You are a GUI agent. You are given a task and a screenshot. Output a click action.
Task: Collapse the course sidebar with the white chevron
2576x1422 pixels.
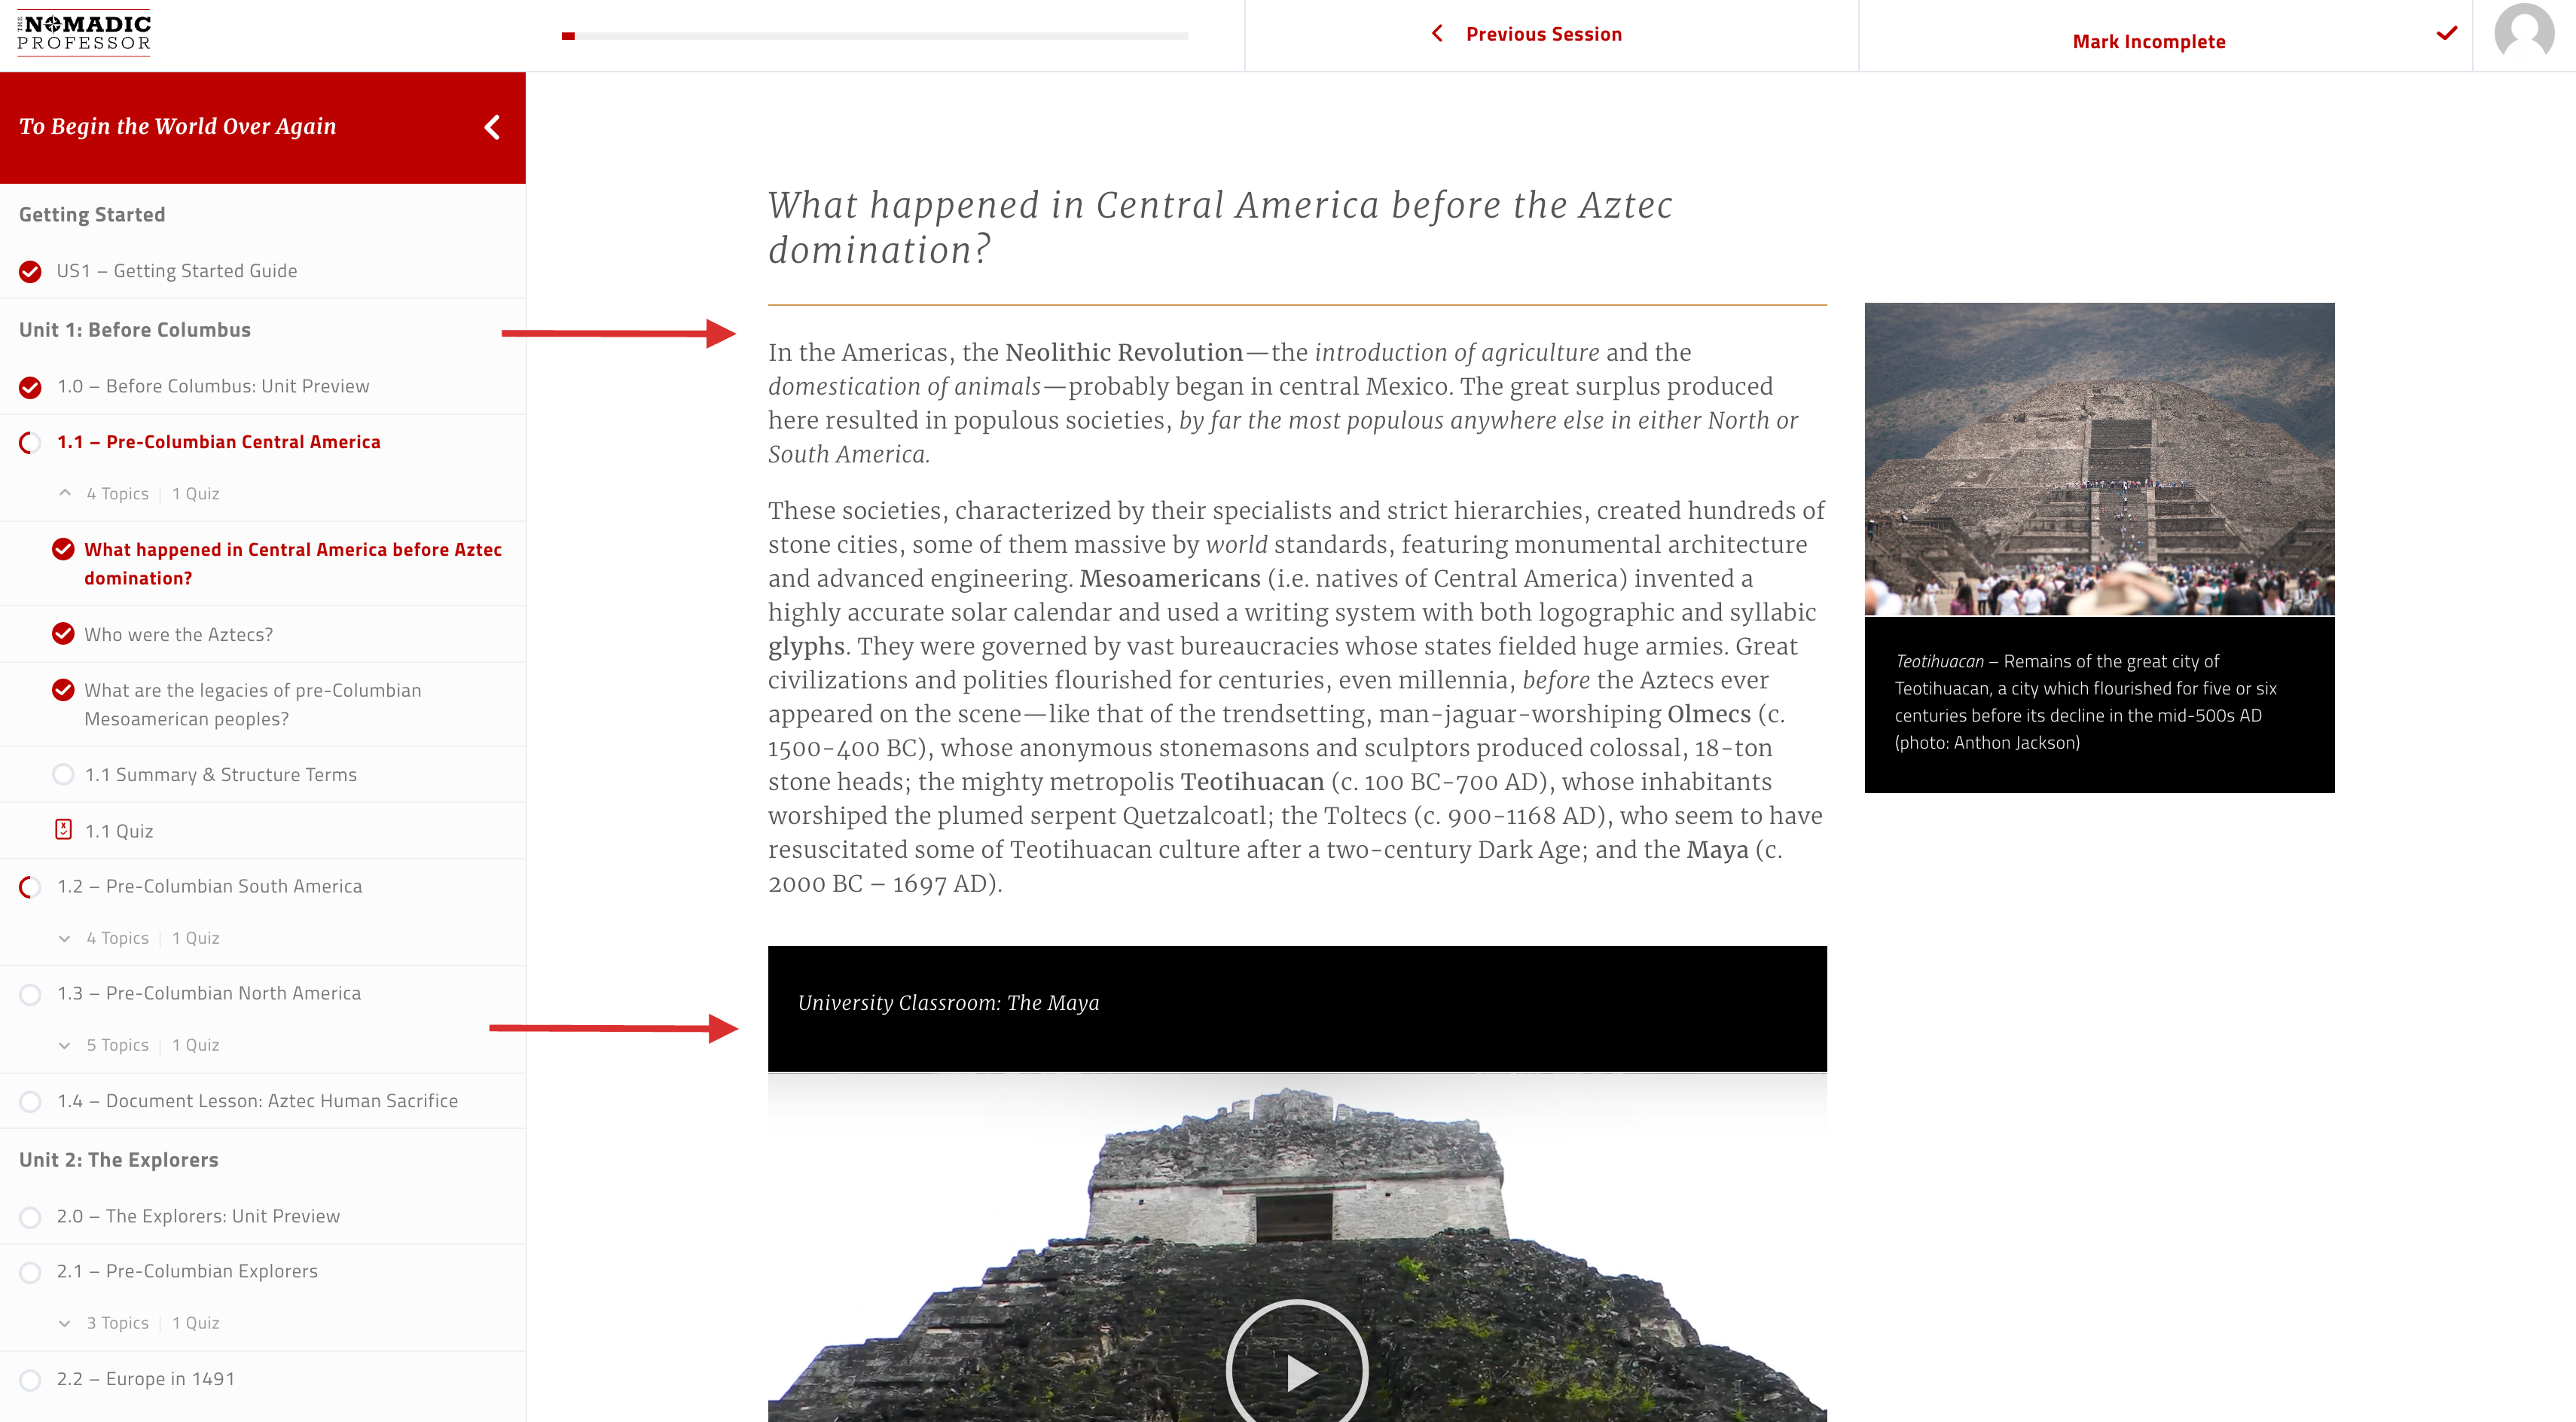(x=492, y=127)
